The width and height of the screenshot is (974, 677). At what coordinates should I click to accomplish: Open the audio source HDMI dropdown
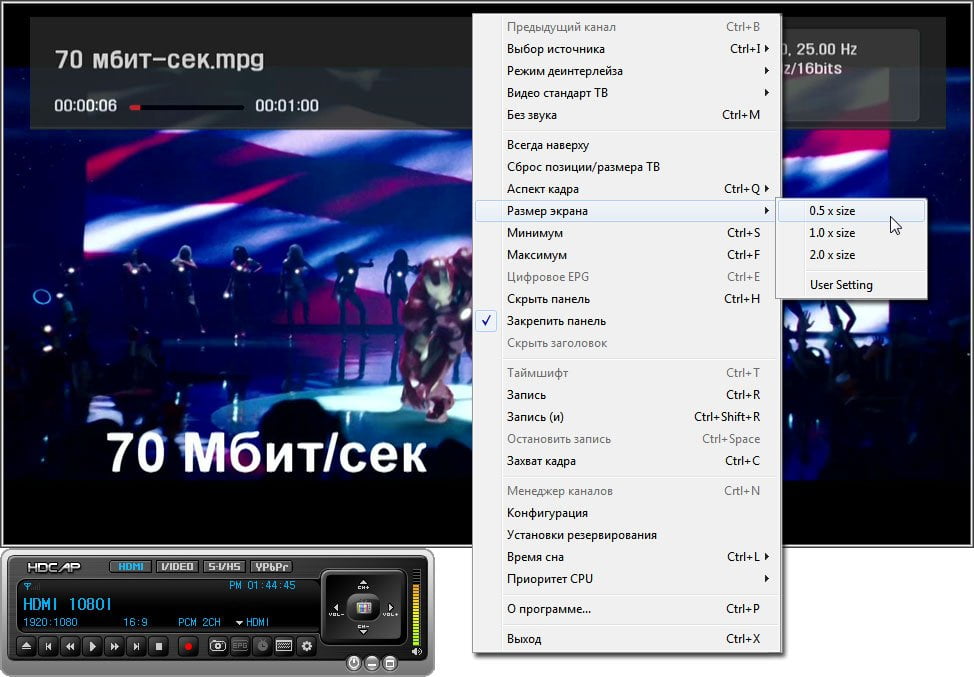(x=252, y=622)
